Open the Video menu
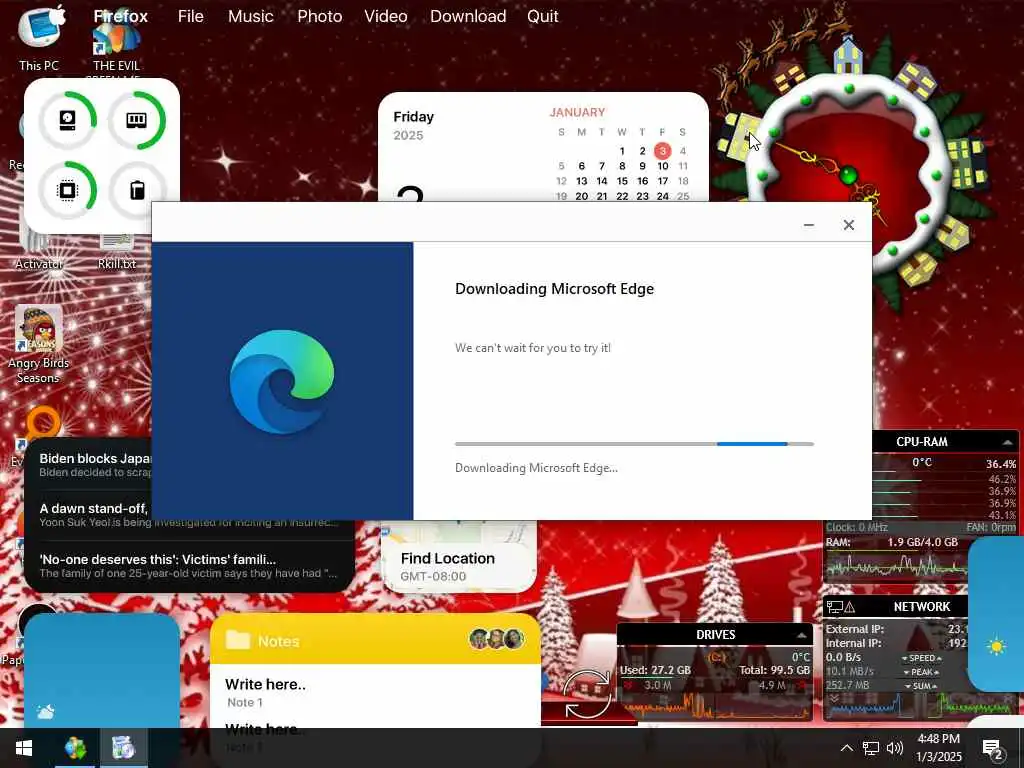Viewport: 1024px width, 768px height. 386,16
